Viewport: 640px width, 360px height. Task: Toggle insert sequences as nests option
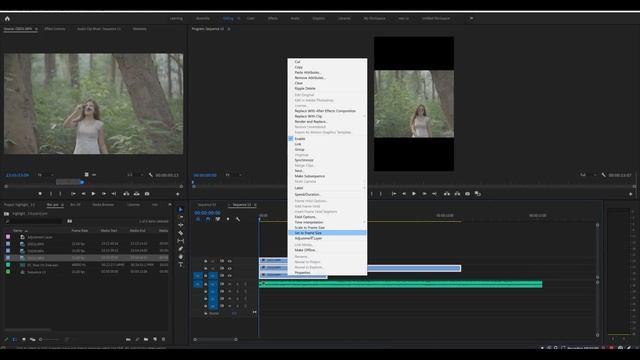coord(198,219)
